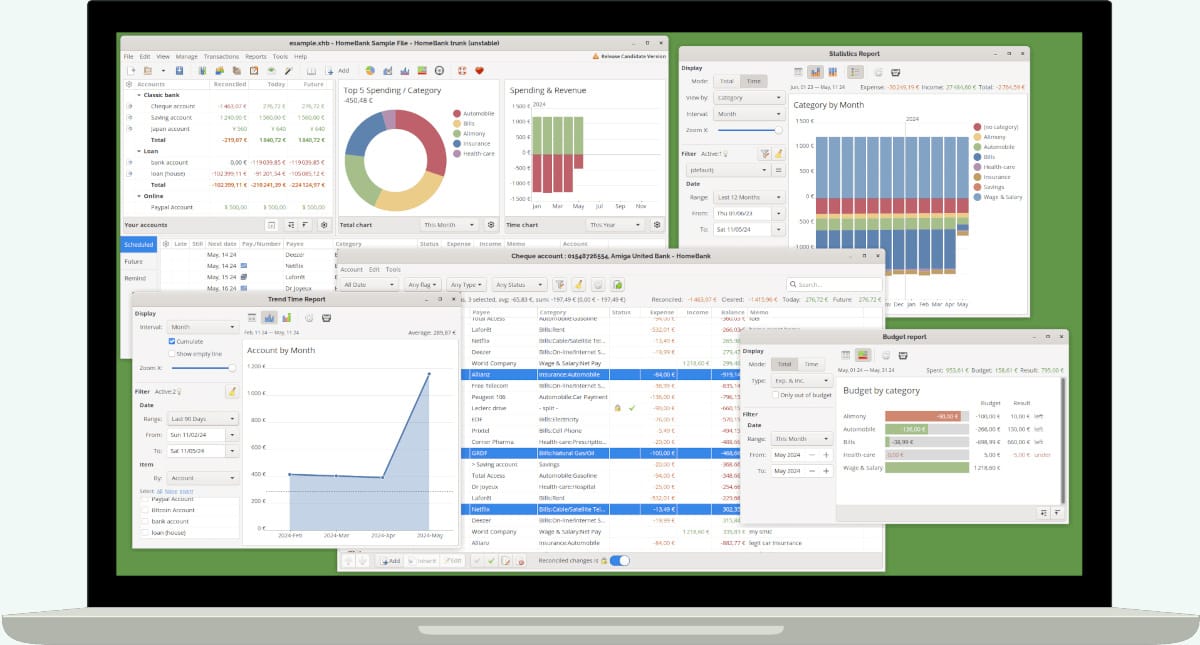This screenshot has width=1200, height=645.
Task: Check Only out of budget option
Action: [773, 396]
